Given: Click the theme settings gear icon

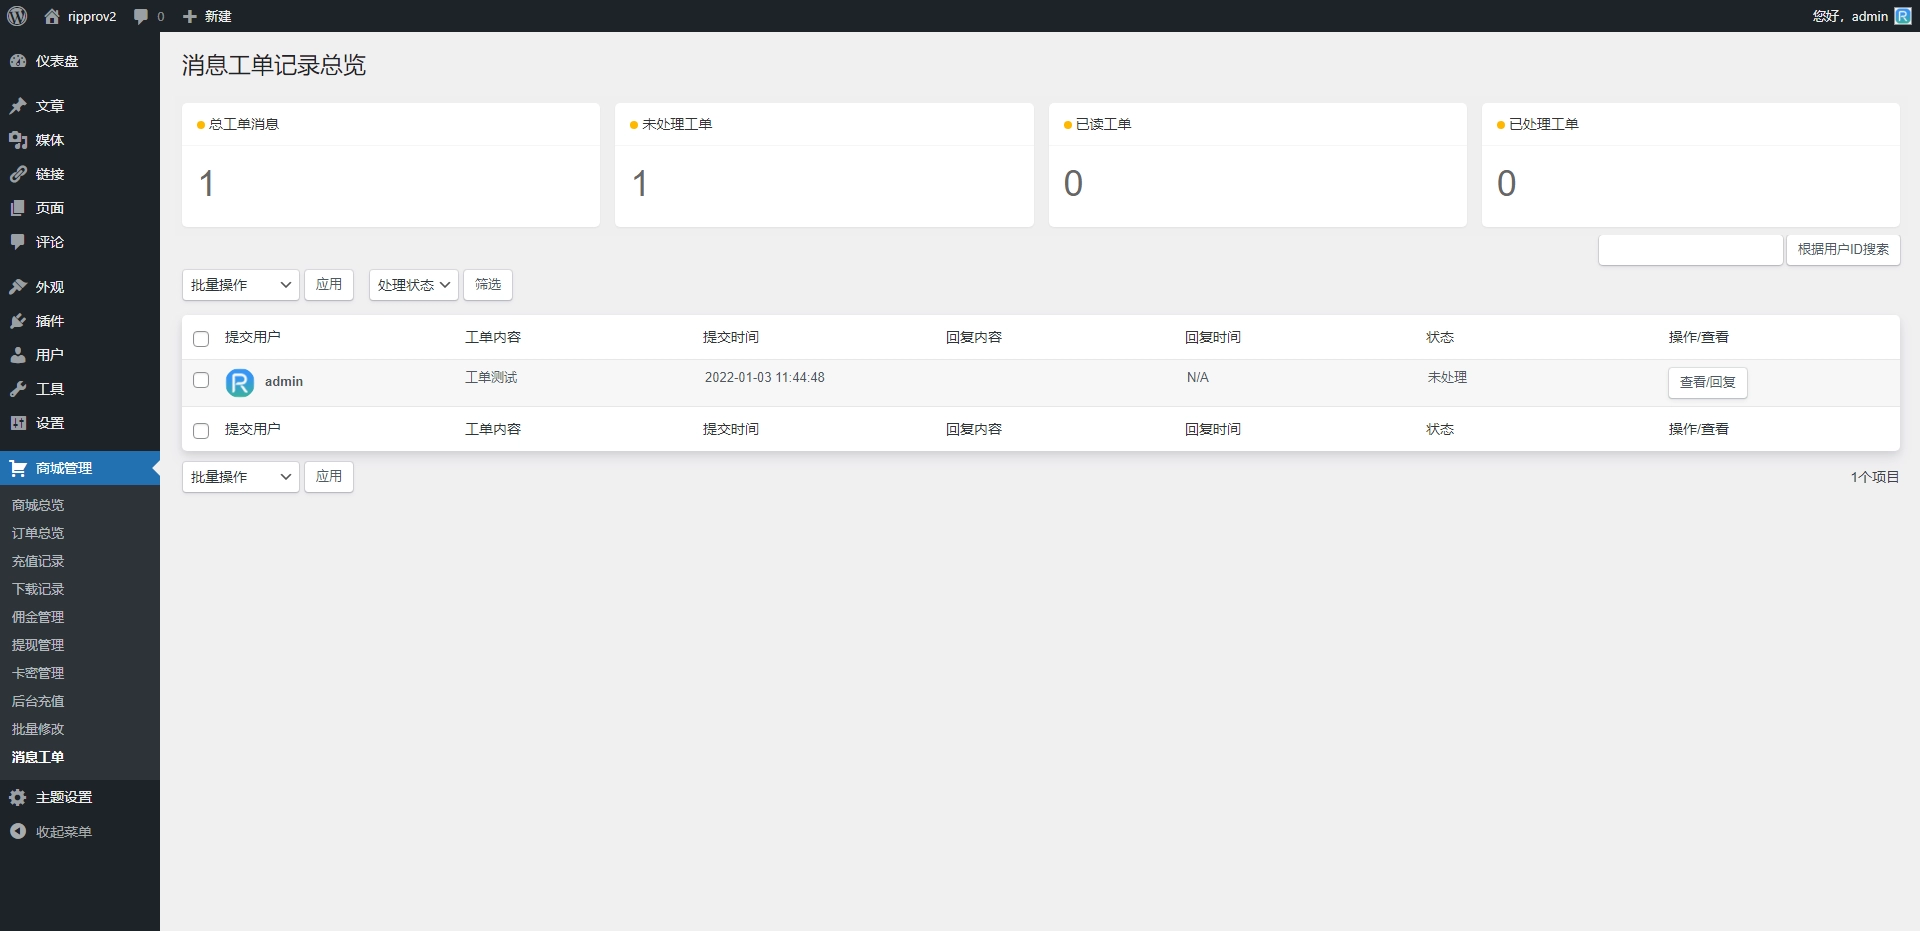Looking at the screenshot, I should click(x=18, y=797).
